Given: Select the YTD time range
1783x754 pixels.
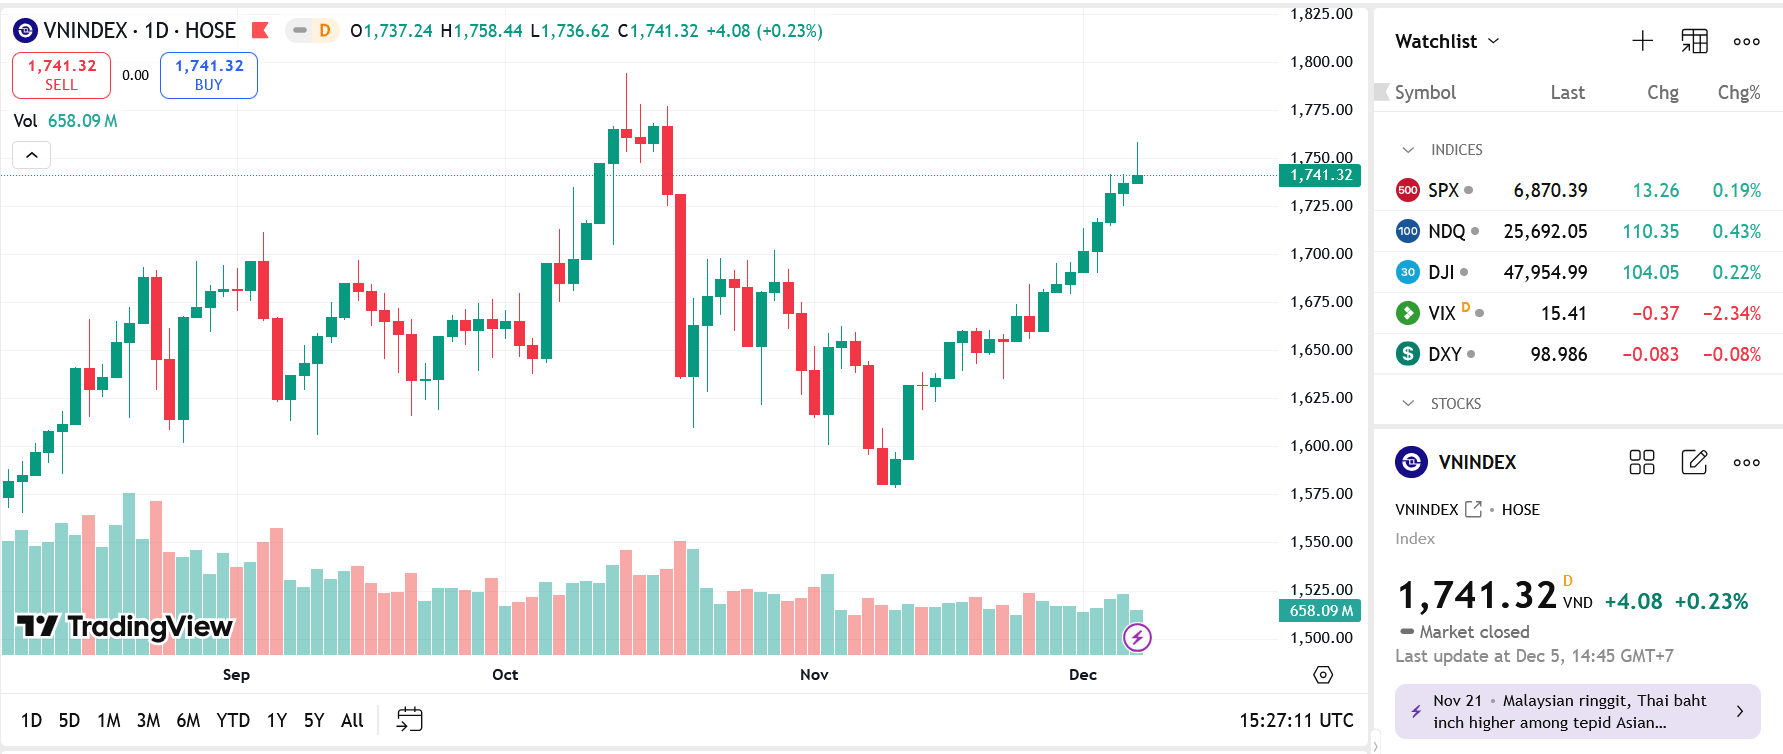Looking at the screenshot, I should (x=233, y=720).
